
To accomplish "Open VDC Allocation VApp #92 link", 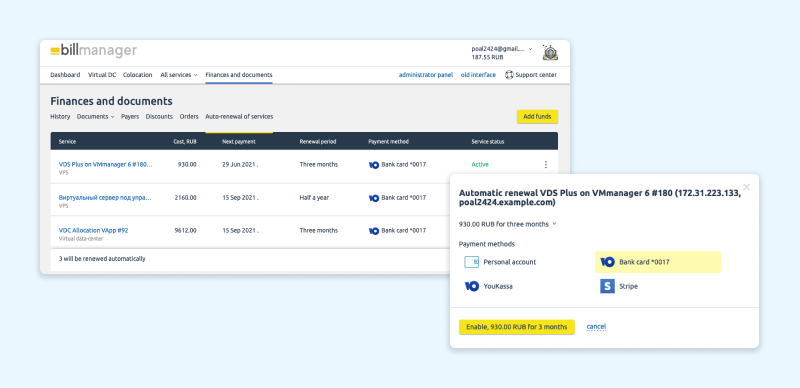I will coord(93,230).
